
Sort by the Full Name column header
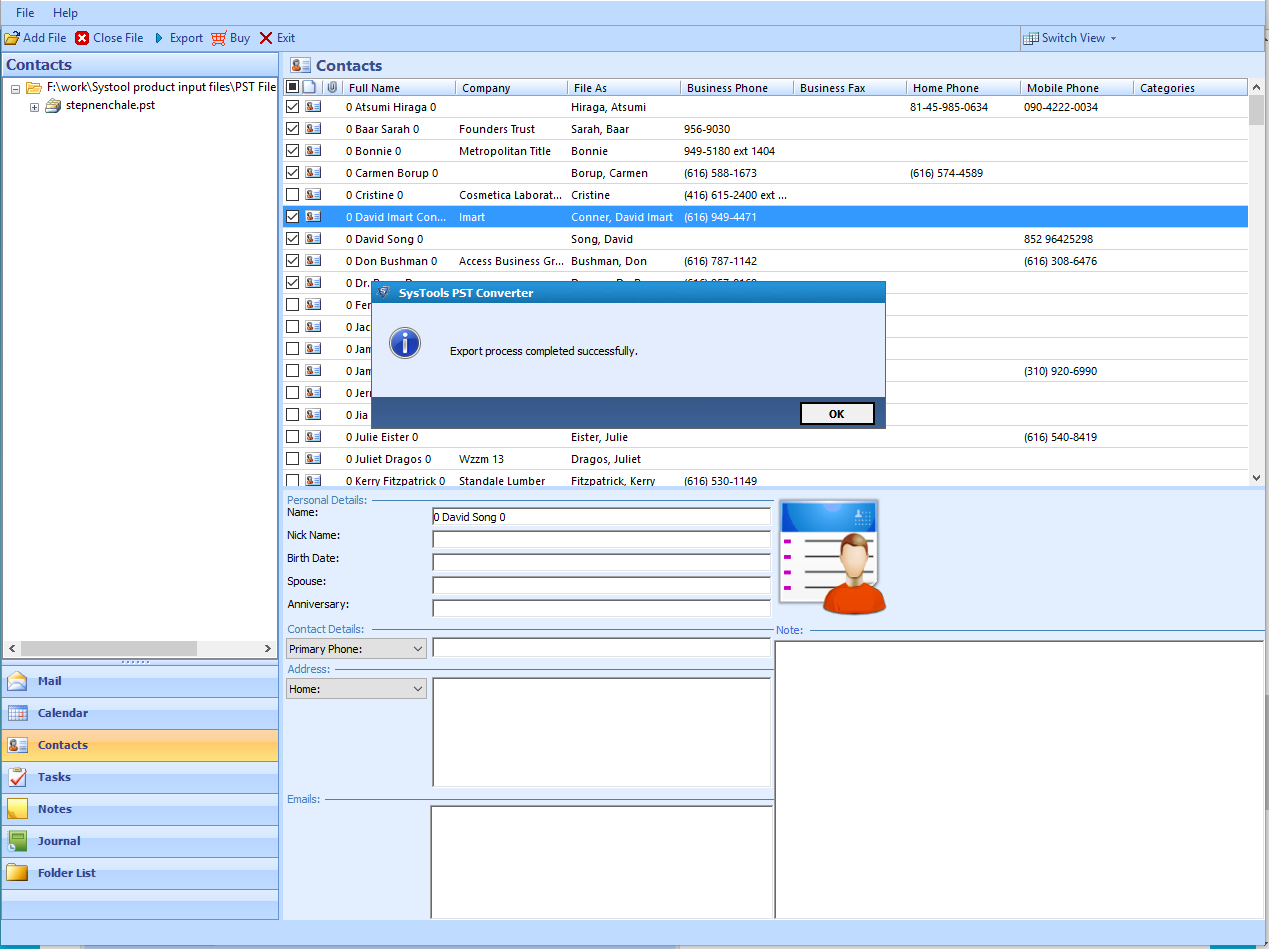398,88
